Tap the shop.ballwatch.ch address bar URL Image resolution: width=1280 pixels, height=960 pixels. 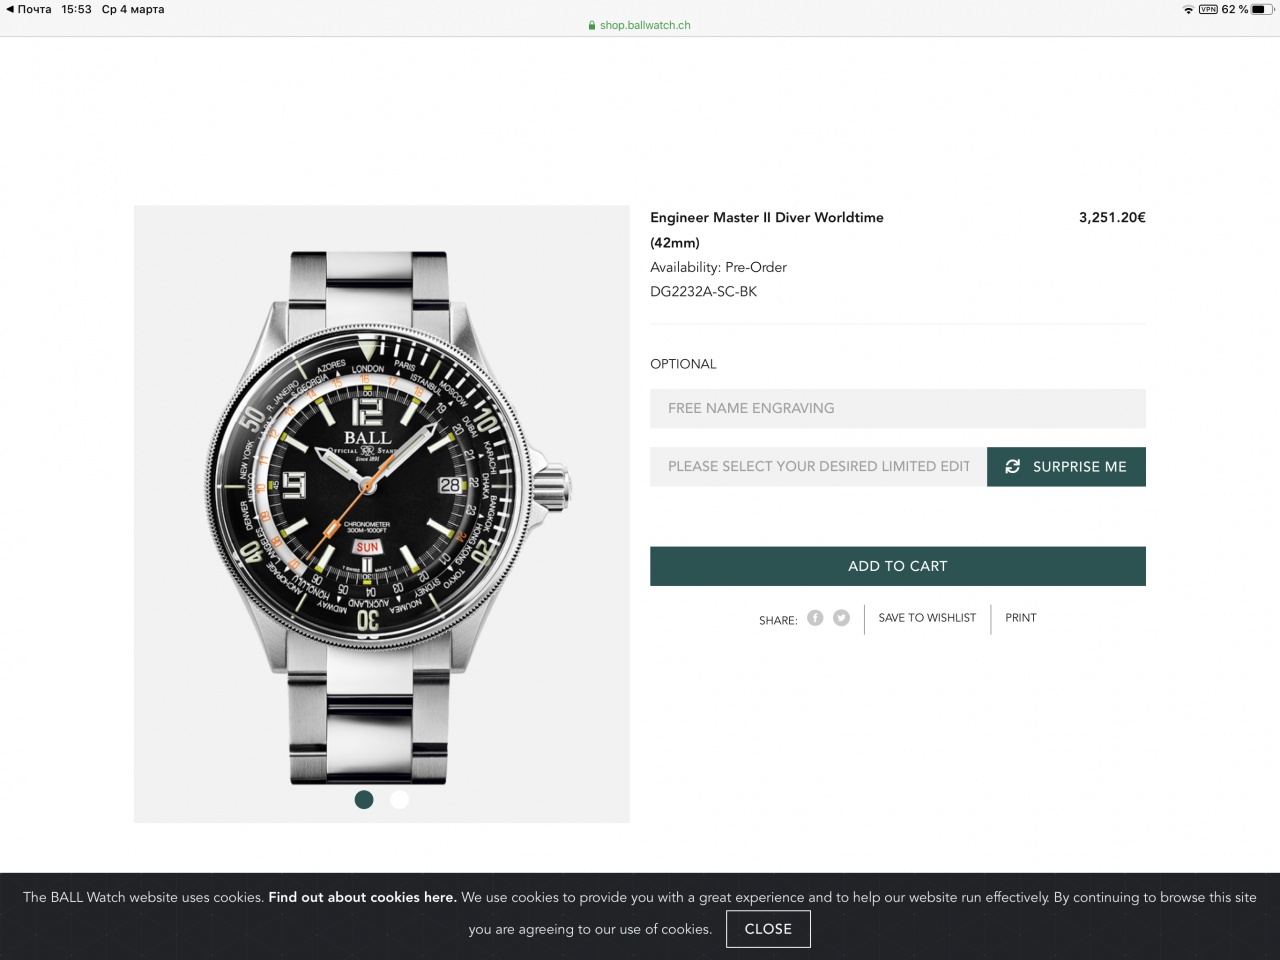[645, 26]
